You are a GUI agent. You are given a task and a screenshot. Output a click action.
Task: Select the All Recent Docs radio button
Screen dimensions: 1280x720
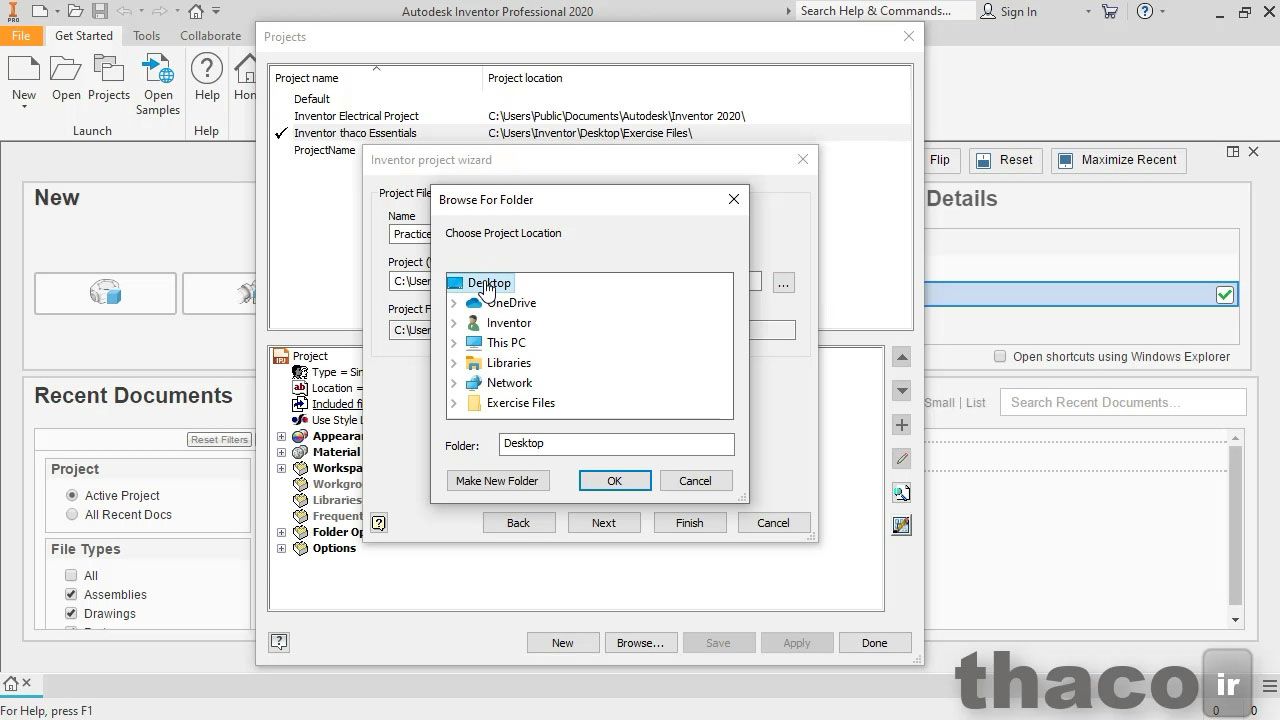pos(72,514)
